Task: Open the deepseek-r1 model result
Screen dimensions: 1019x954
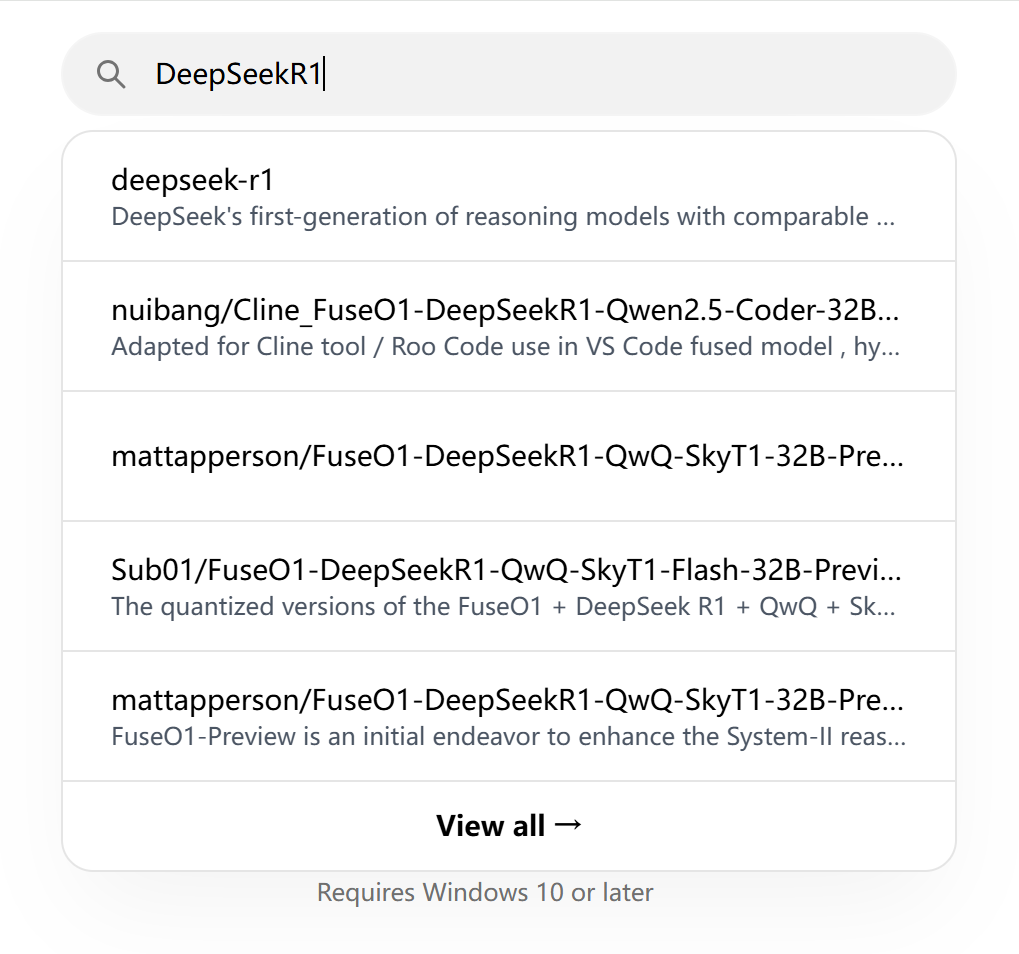Action: (x=509, y=196)
